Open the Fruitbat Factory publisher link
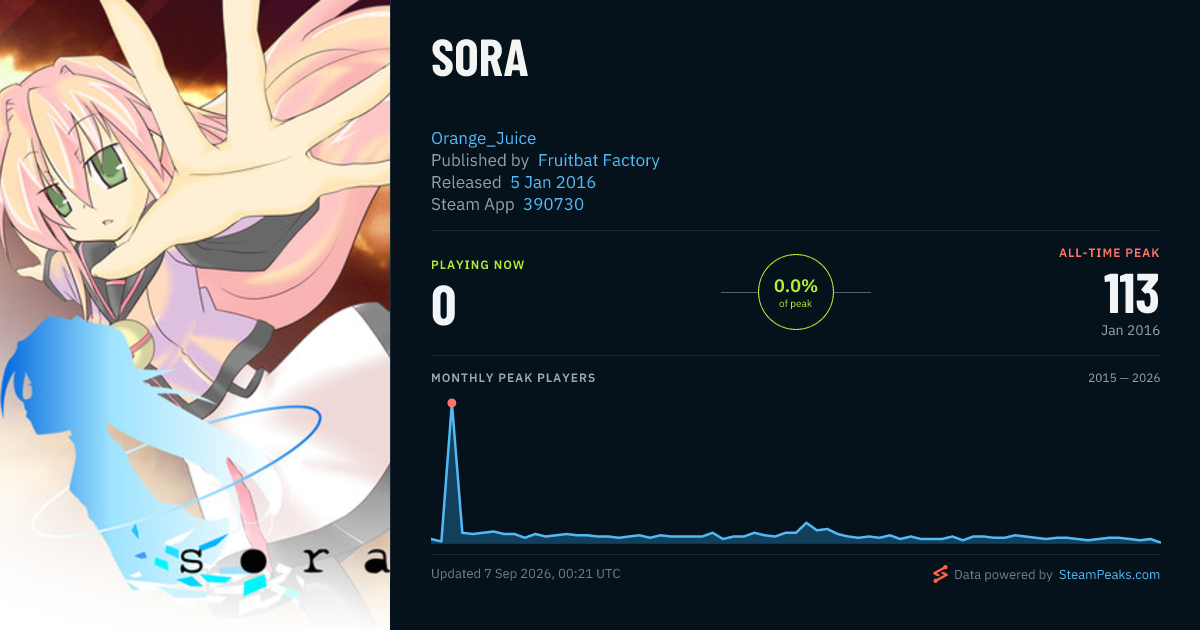Screen dimensions: 1200x630 599,160
